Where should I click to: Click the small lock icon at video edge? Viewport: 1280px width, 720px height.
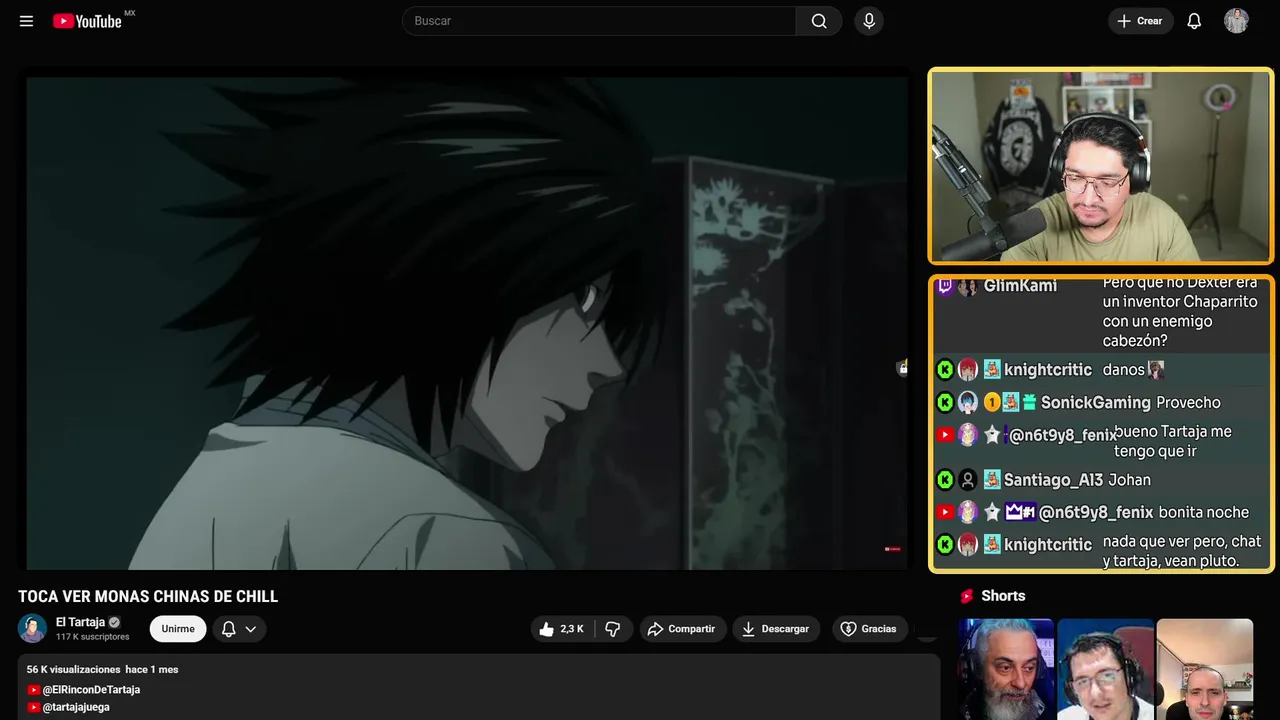(x=903, y=368)
